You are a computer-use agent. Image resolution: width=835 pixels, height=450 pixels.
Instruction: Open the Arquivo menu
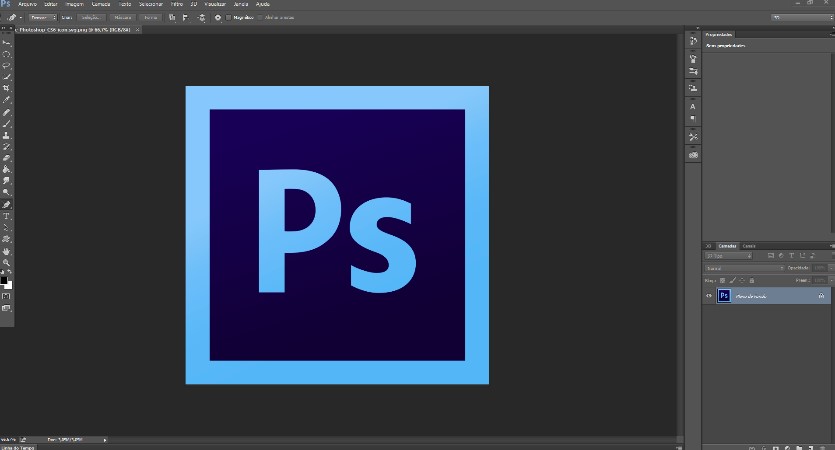pyautogui.click(x=27, y=4)
